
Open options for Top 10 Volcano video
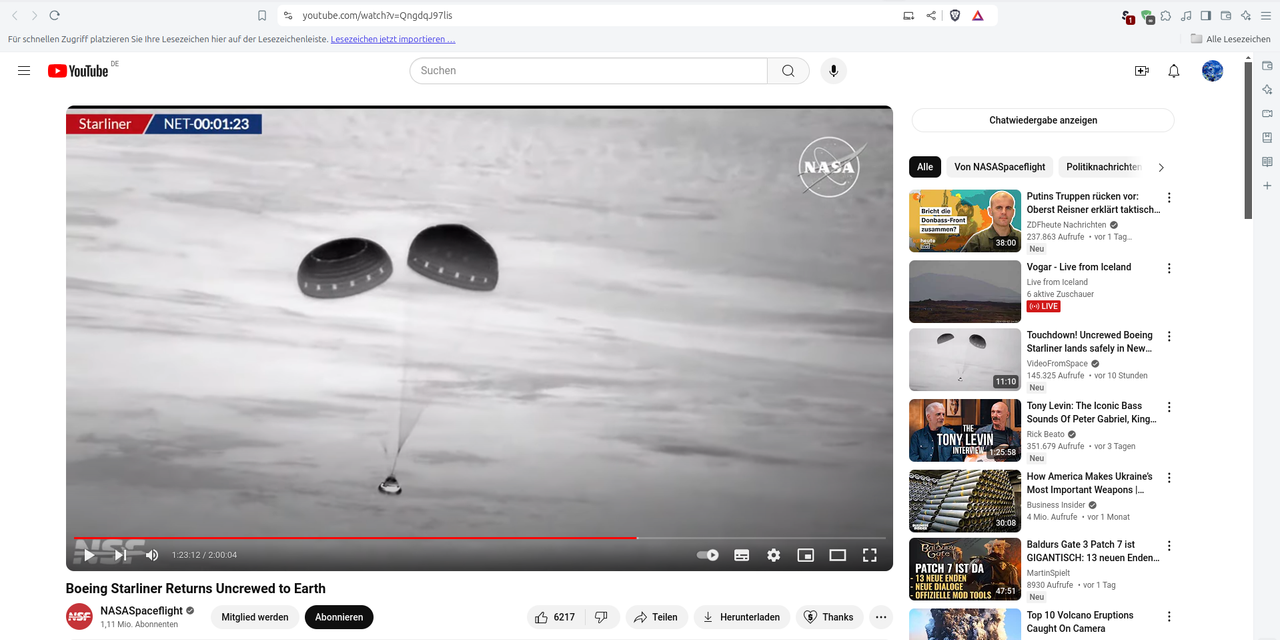pos(1169,617)
